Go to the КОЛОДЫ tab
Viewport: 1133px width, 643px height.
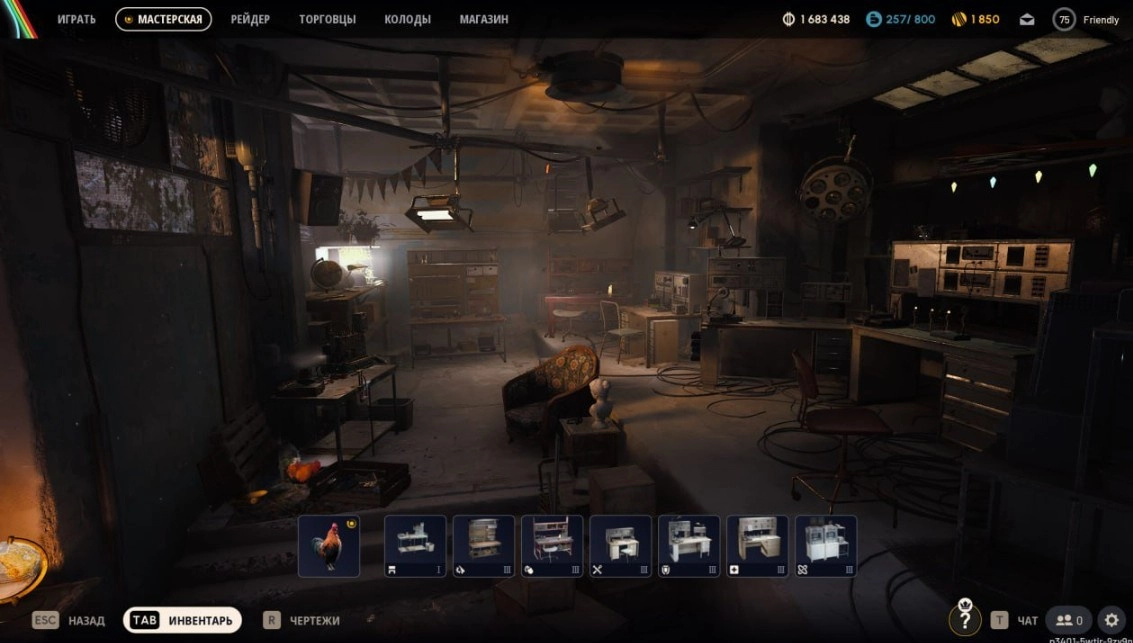coord(408,20)
